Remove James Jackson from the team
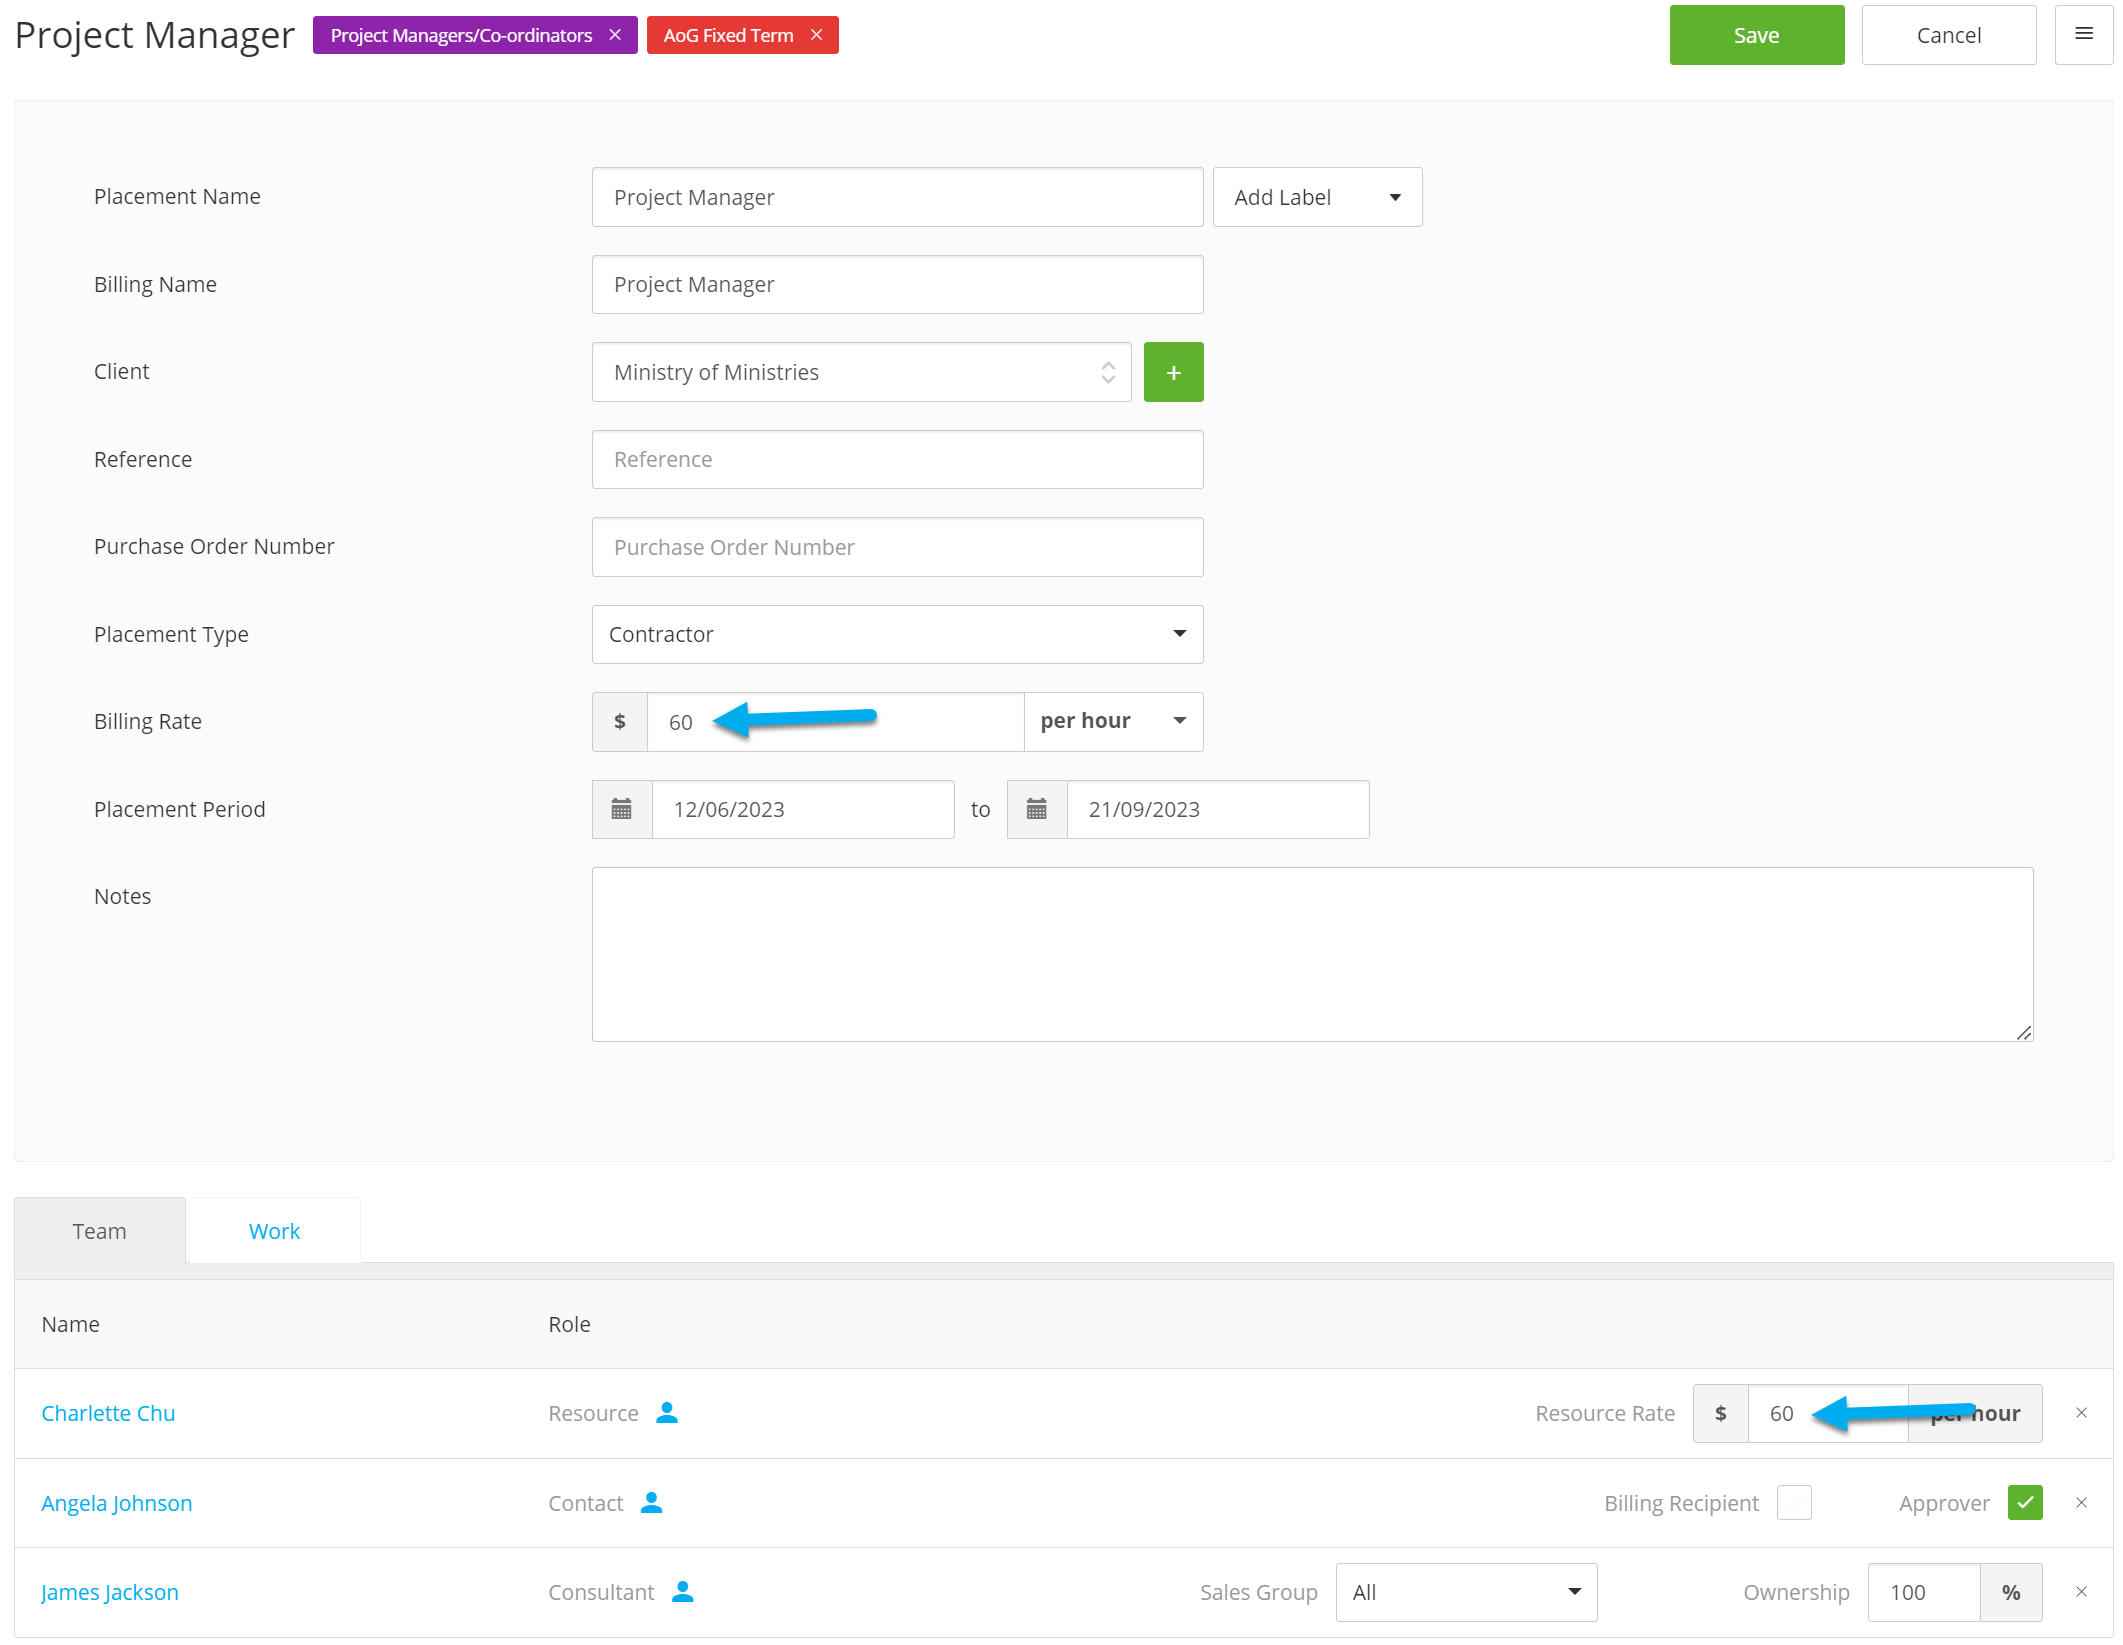The image size is (2123, 1645). click(x=2081, y=1592)
